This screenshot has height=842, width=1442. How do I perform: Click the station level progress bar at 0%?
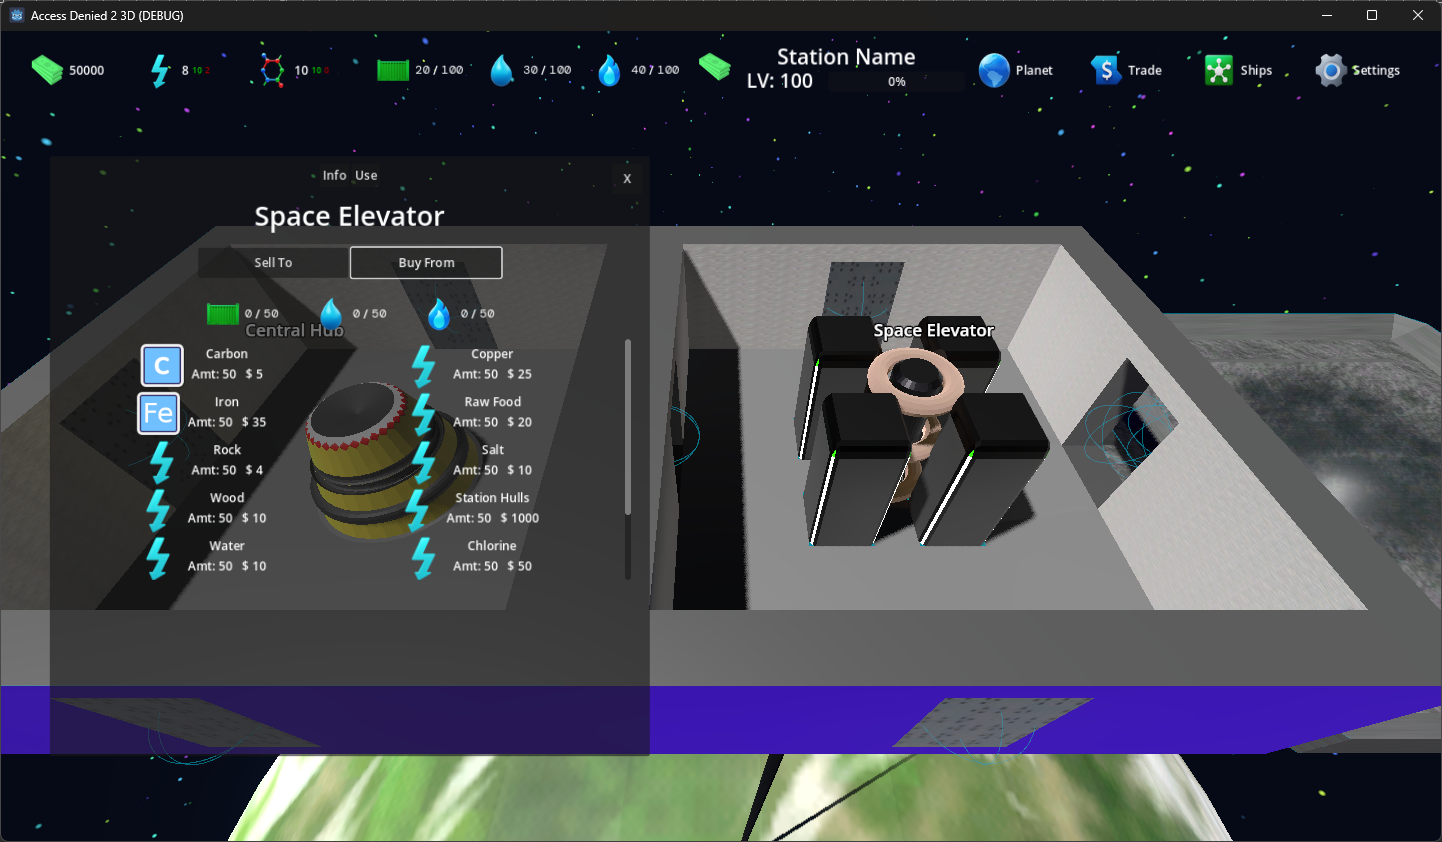pyautogui.click(x=897, y=82)
